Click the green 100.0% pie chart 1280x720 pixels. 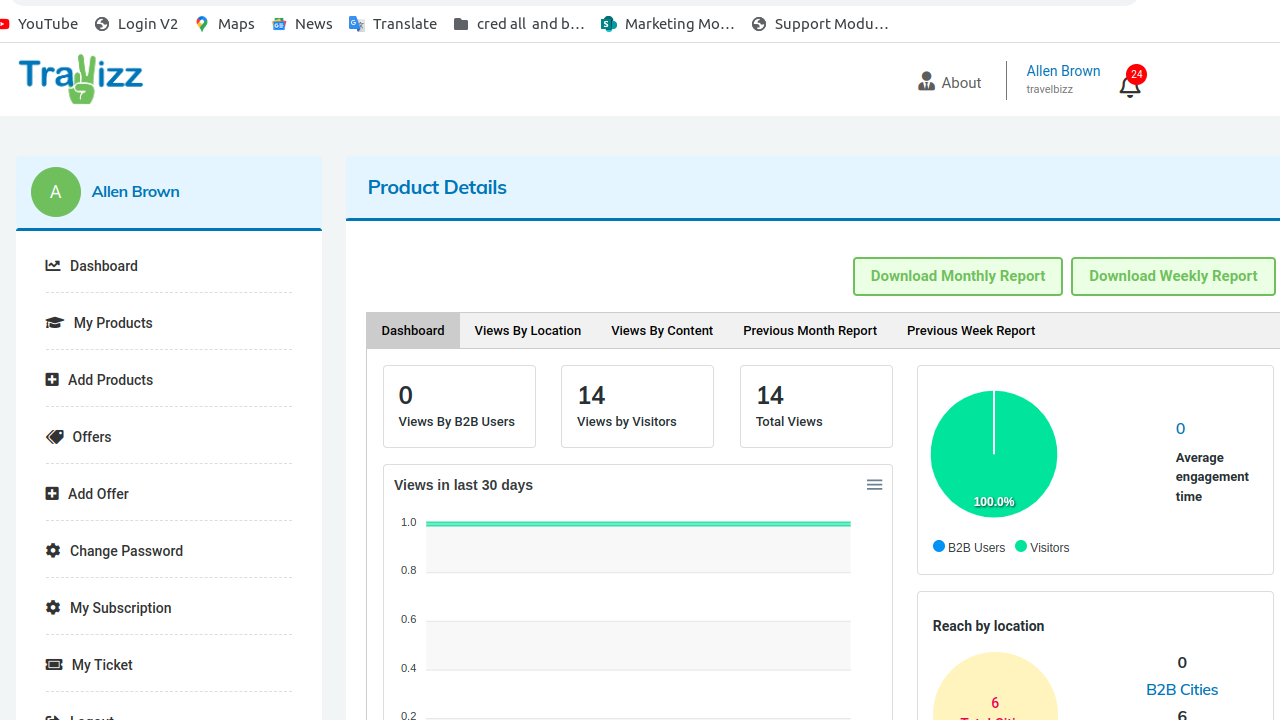pos(994,454)
